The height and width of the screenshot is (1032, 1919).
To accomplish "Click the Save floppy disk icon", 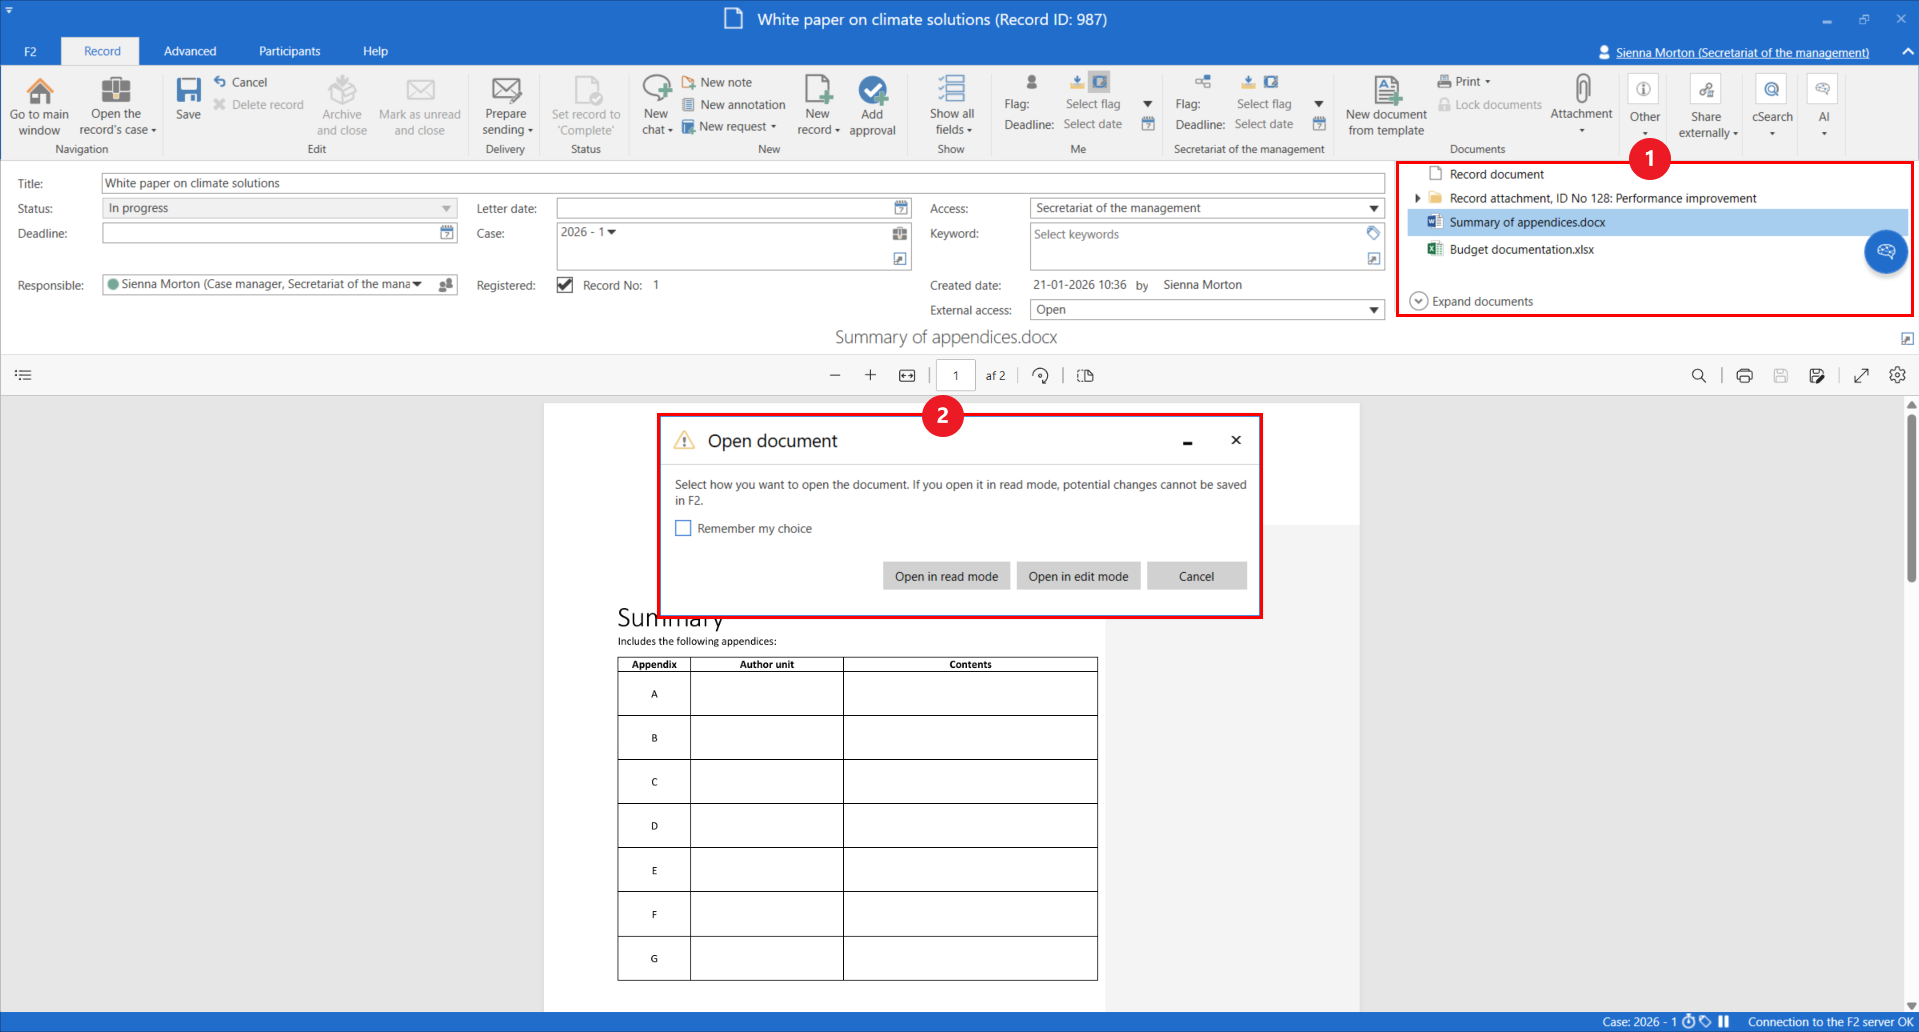I will pyautogui.click(x=188, y=91).
